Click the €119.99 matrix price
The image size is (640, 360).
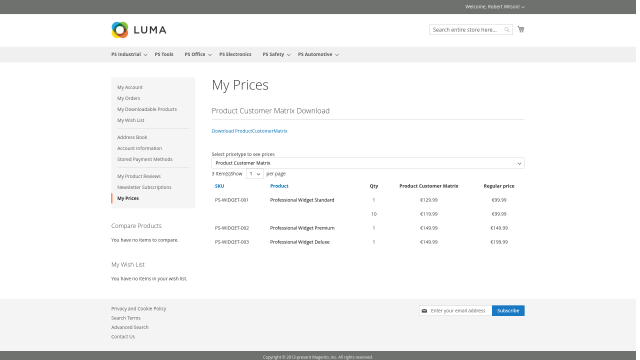pos(429,214)
